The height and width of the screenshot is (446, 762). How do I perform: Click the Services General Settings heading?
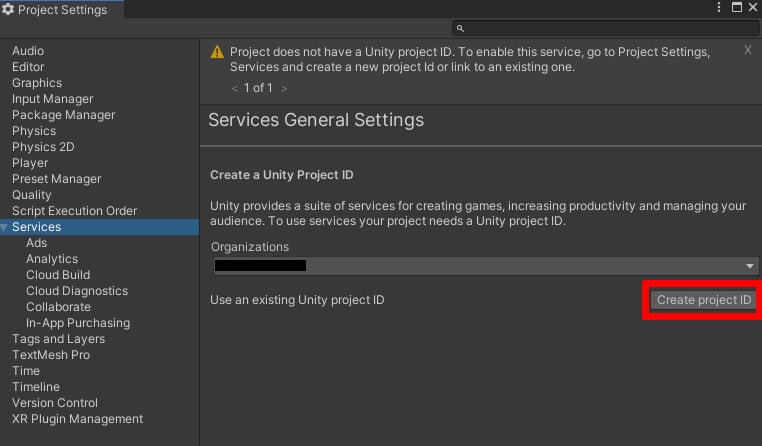click(x=316, y=120)
